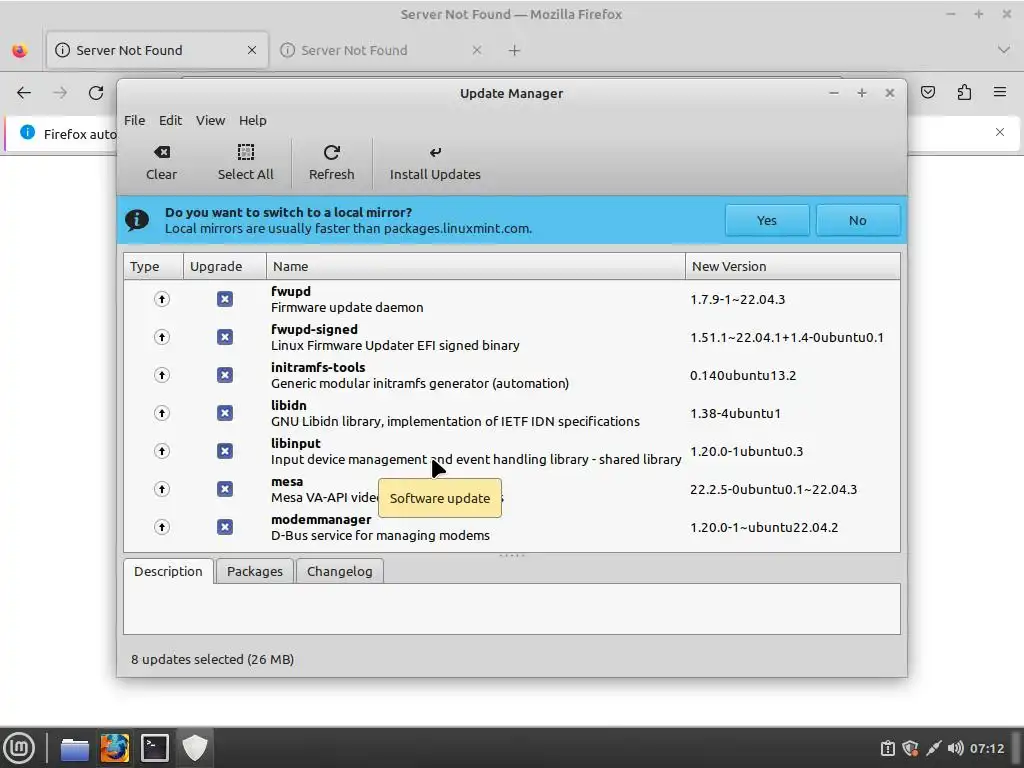Image resolution: width=1024 pixels, height=768 pixels.
Task: Click the volume icon in system tray
Action: click(955, 748)
